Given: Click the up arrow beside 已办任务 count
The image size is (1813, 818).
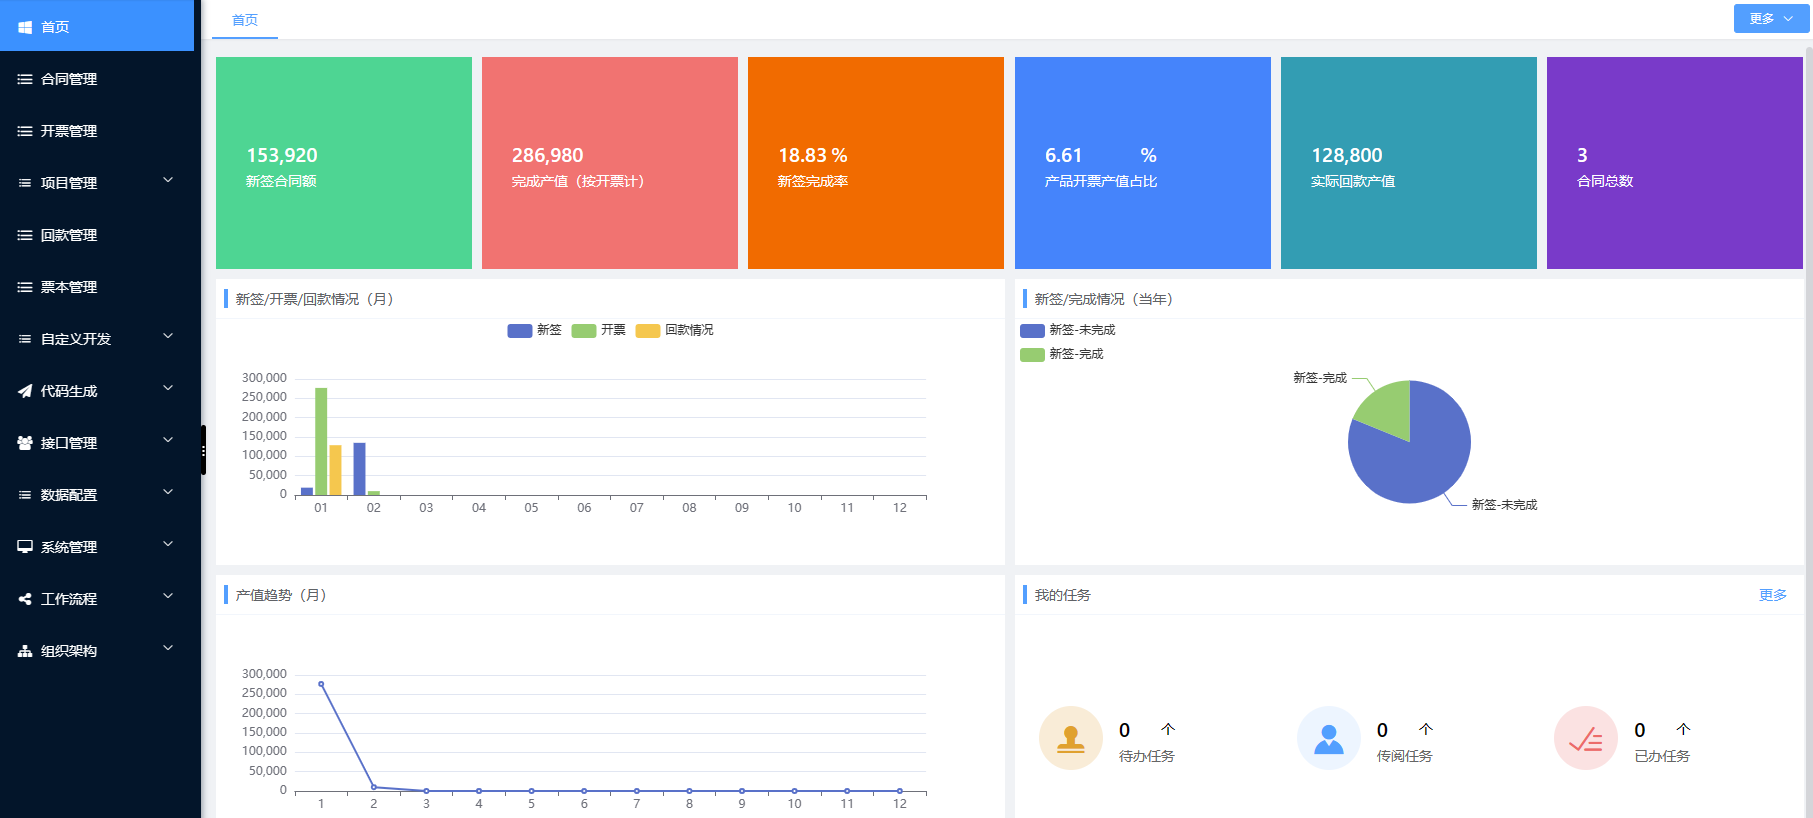Looking at the screenshot, I should pyautogui.click(x=1684, y=729).
